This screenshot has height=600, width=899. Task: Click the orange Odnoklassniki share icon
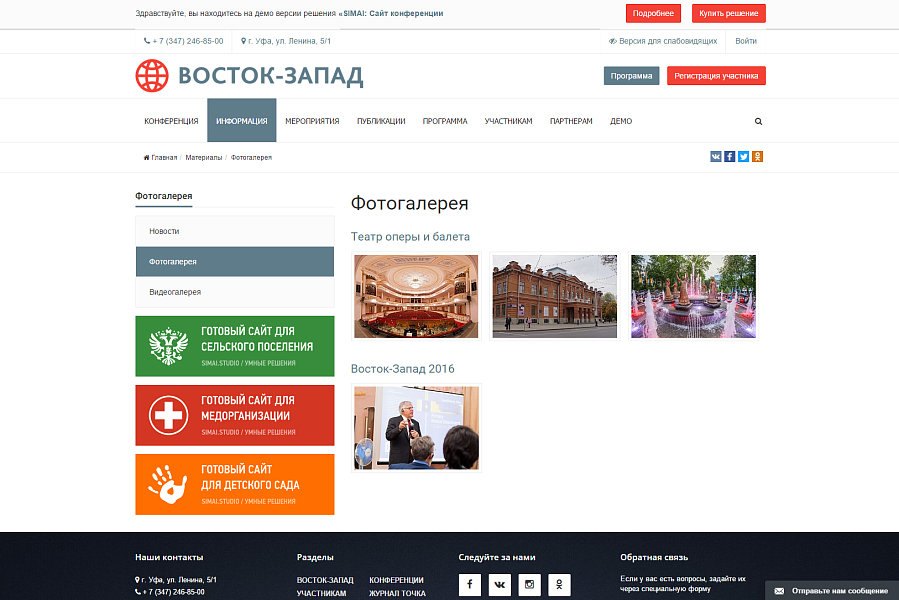(757, 157)
